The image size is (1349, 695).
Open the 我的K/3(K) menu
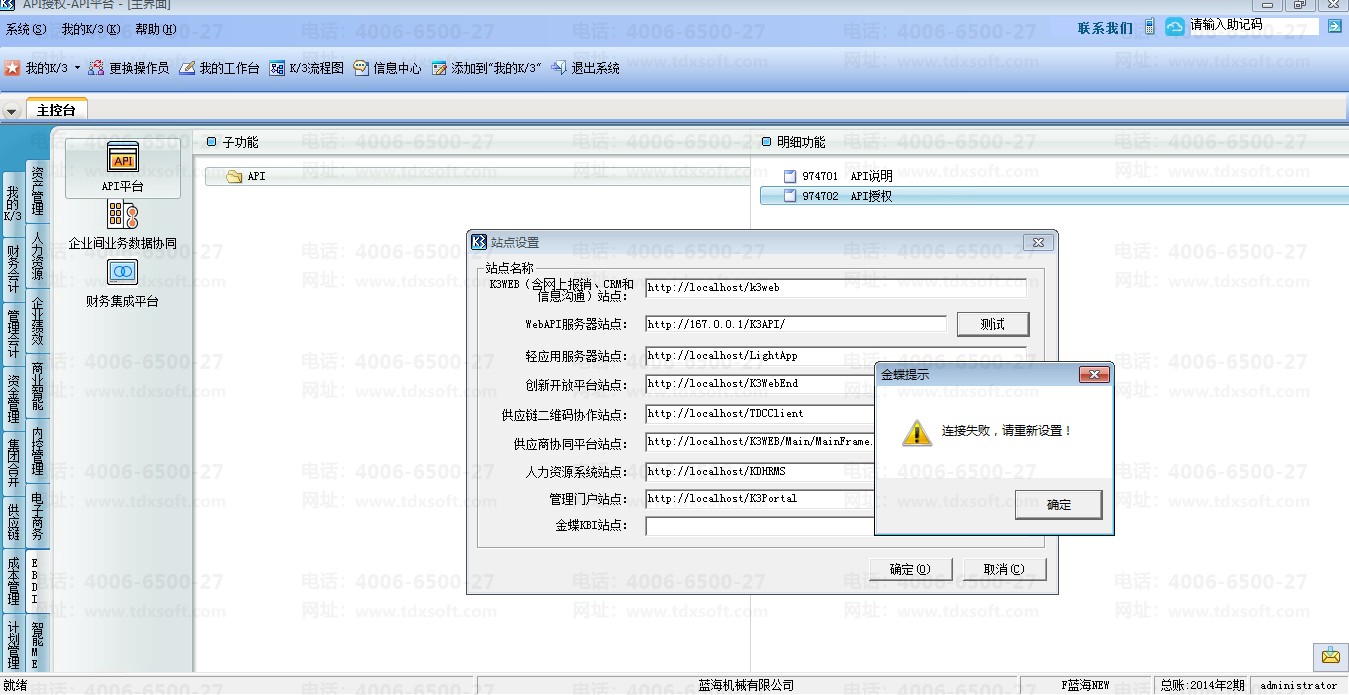(90, 29)
